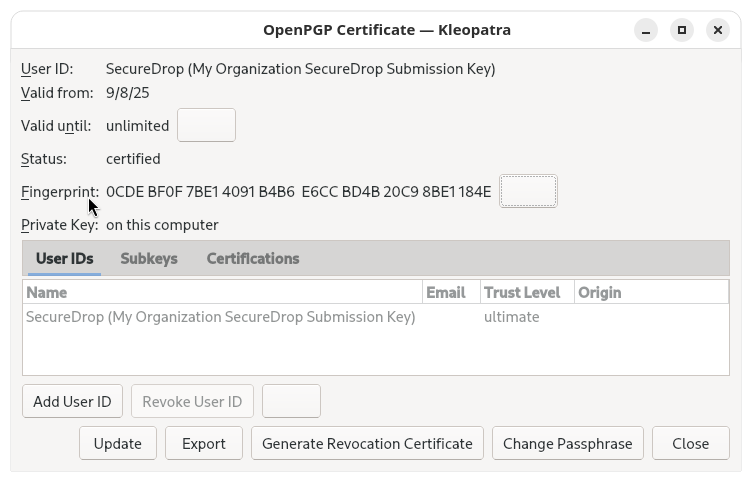Click the blank button next to the fingerprint
Image resolution: width=752 pixels, height=482 pixels.
[528, 191]
